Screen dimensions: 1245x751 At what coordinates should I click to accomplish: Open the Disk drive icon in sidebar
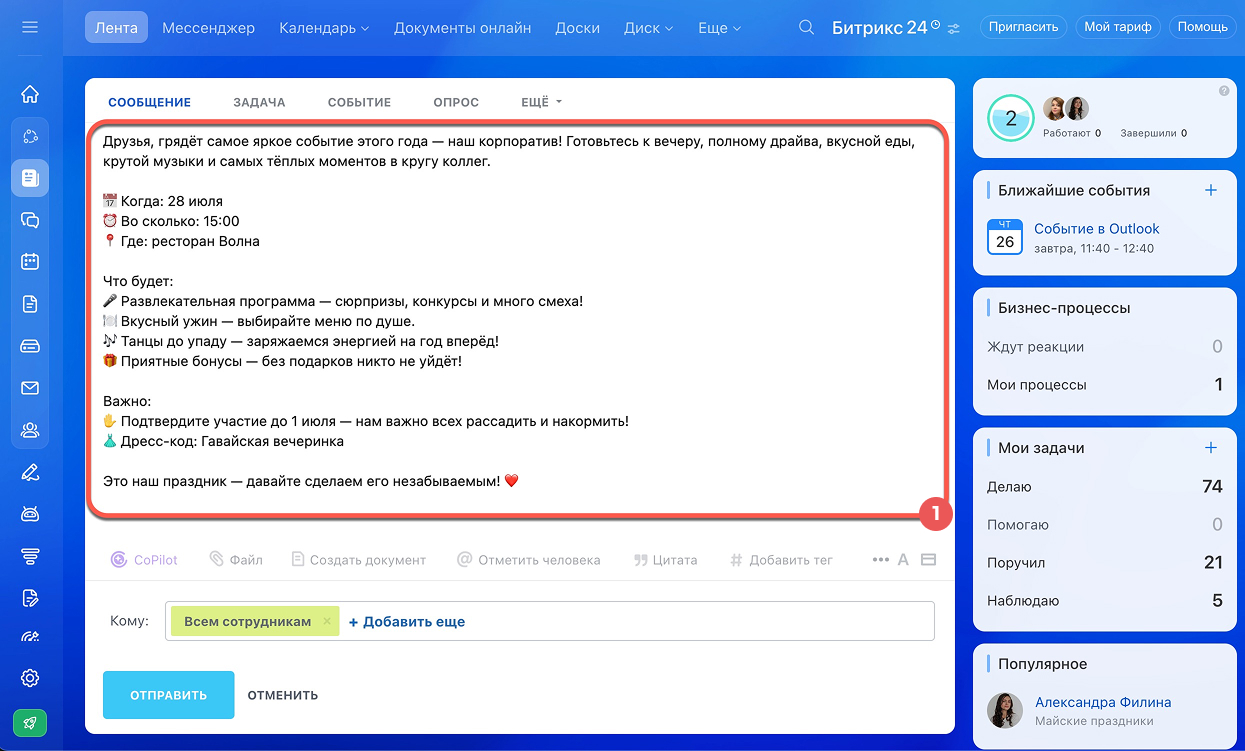[x=30, y=346]
